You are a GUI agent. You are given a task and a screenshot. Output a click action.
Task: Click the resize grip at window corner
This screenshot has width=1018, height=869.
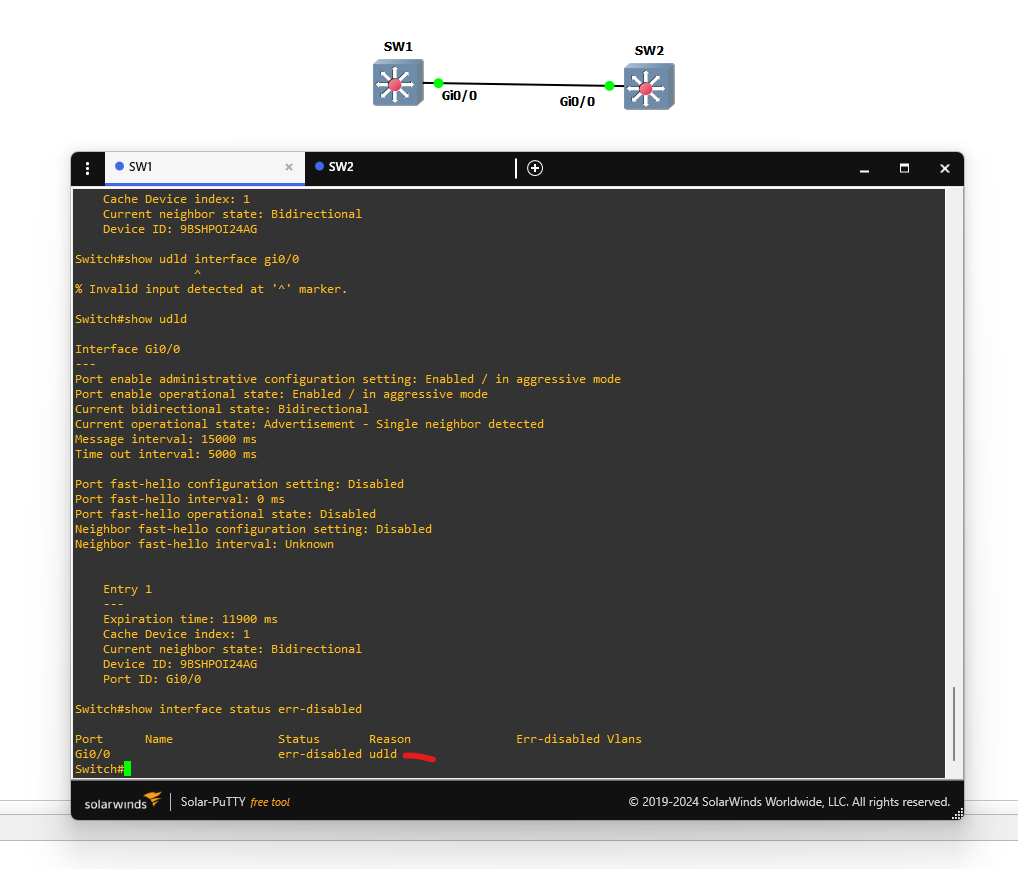[957, 814]
